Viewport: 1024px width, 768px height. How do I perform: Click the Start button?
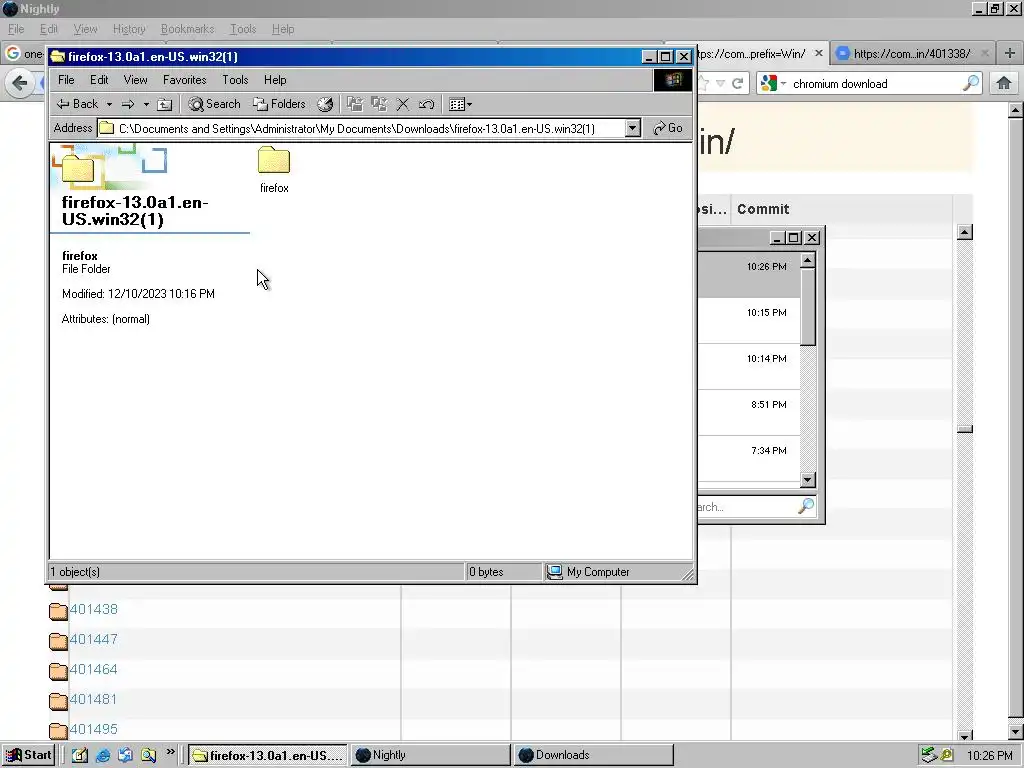[x=28, y=755]
